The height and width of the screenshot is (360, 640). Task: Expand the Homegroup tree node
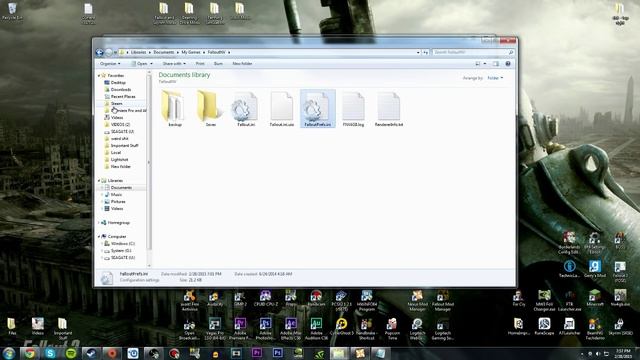point(99,223)
